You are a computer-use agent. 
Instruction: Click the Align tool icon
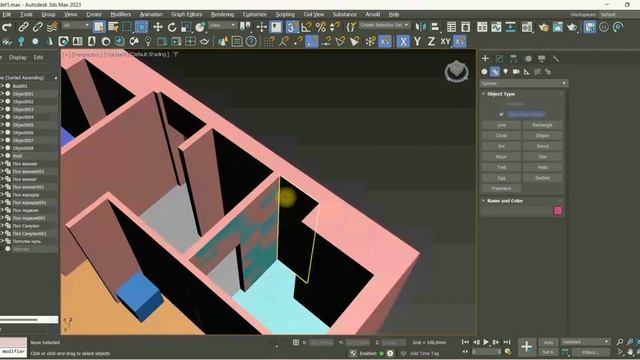pyautogui.click(x=435, y=27)
